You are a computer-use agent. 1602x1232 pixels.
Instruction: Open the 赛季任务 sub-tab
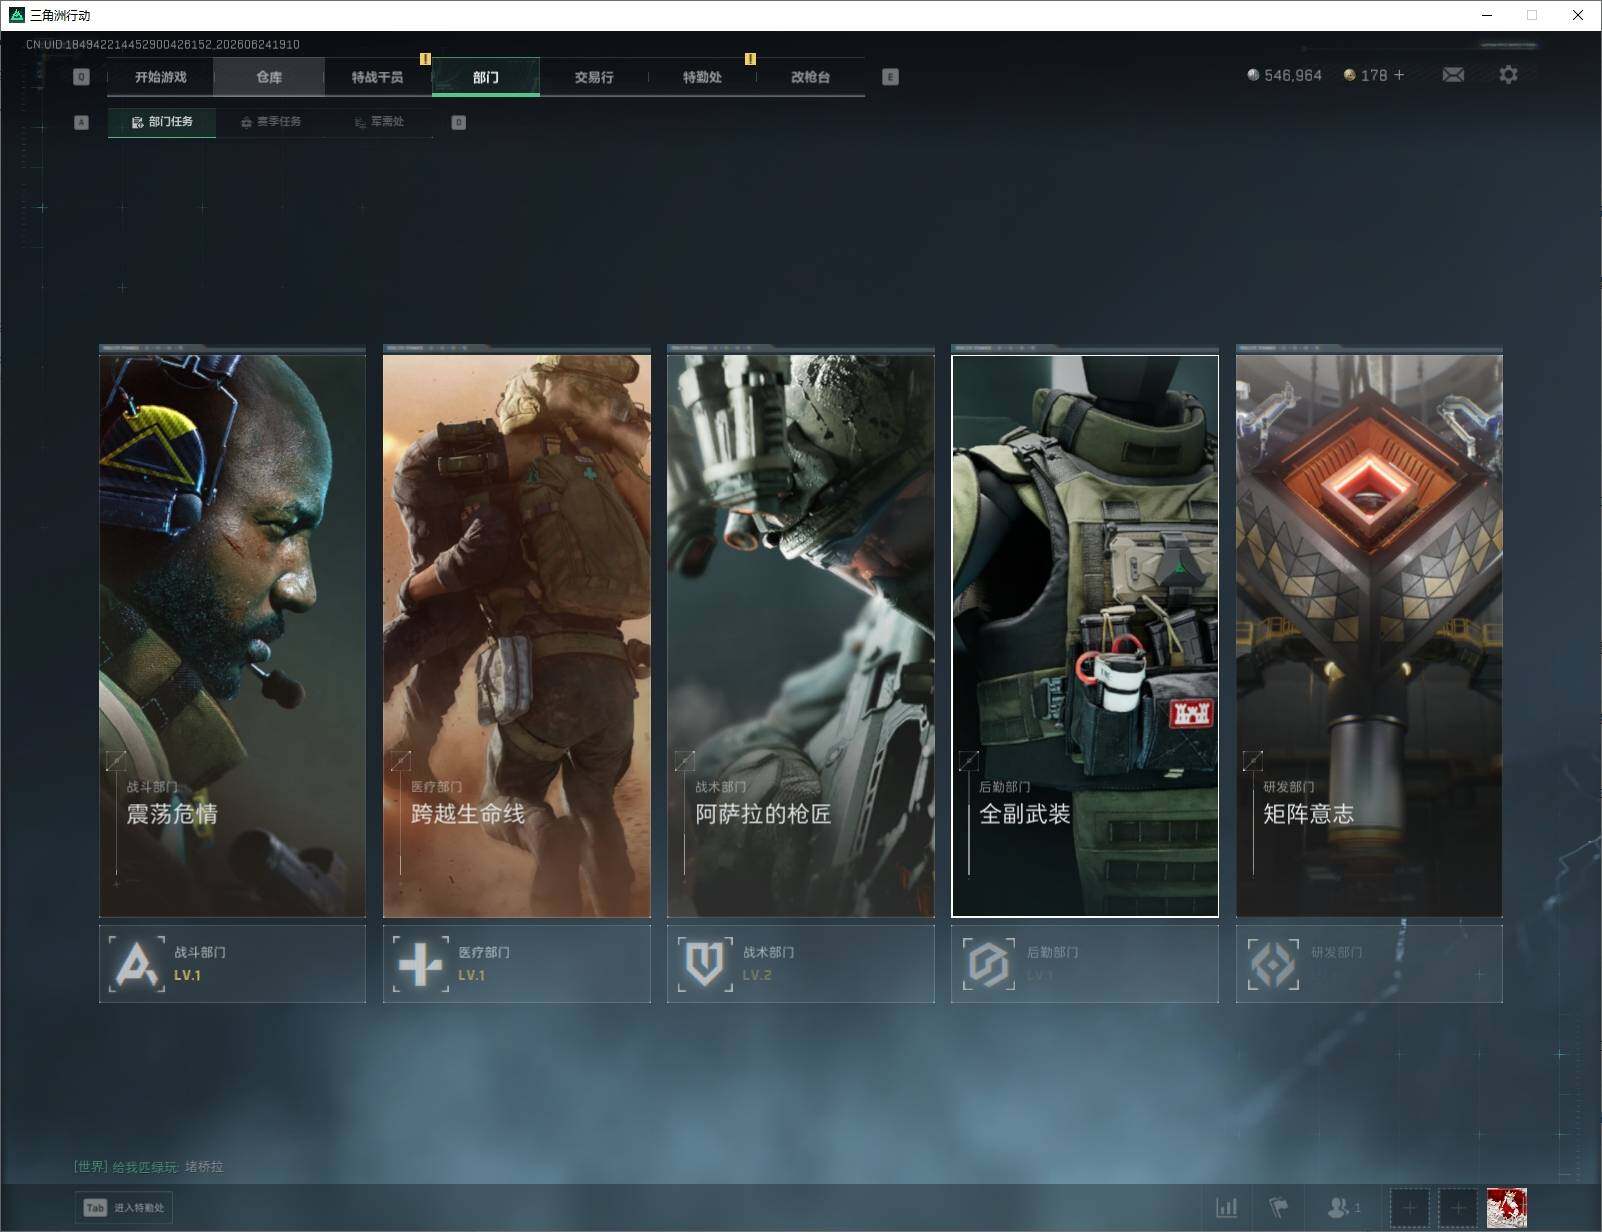[x=271, y=122]
